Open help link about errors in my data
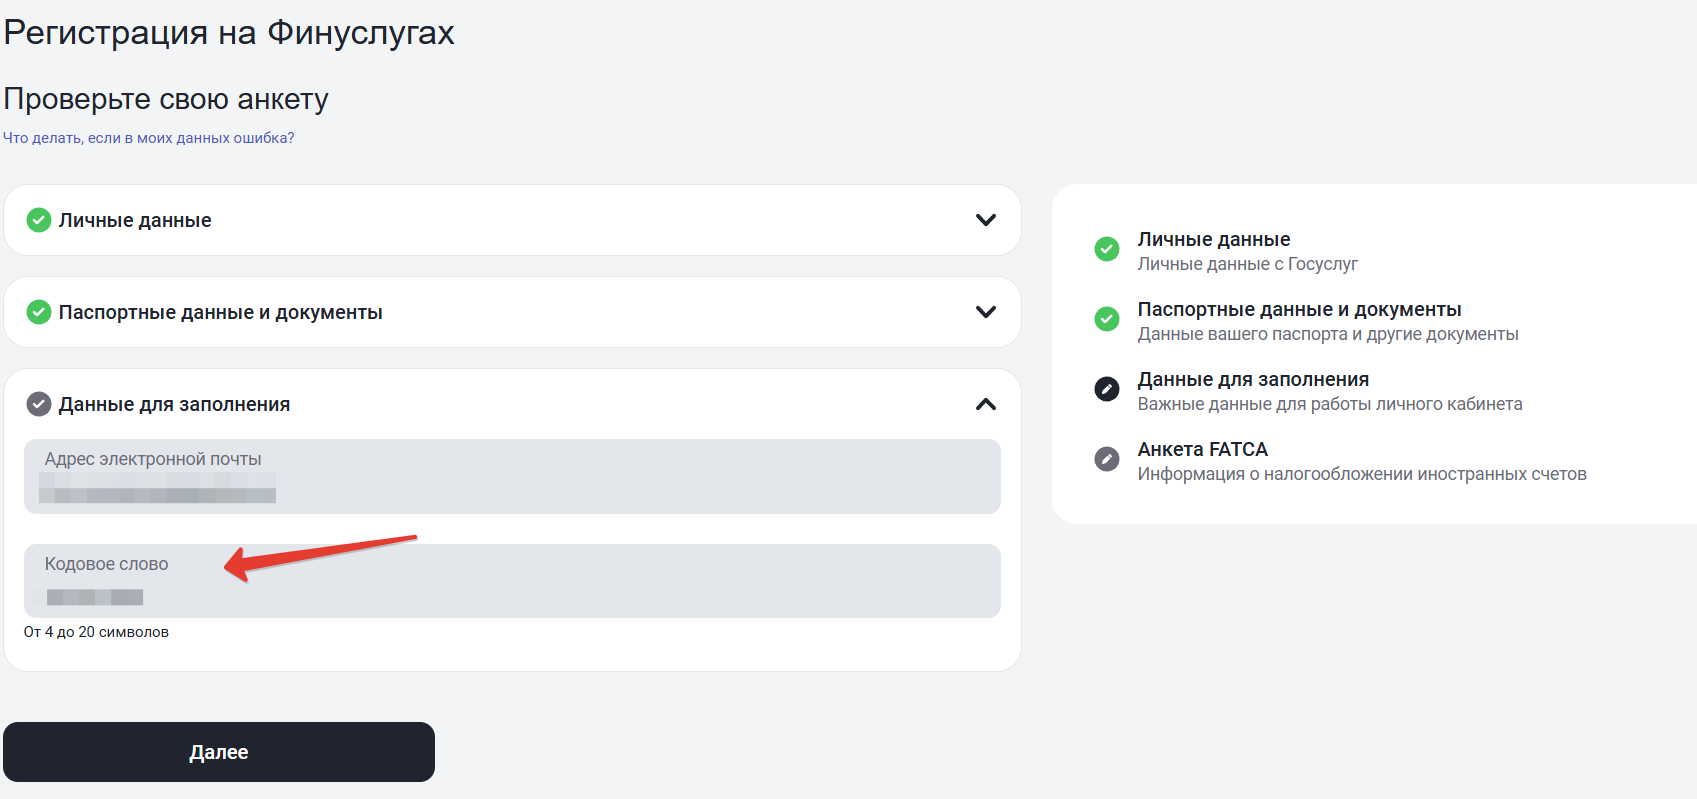Image resolution: width=1697 pixels, height=799 pixels. [149, 138]
